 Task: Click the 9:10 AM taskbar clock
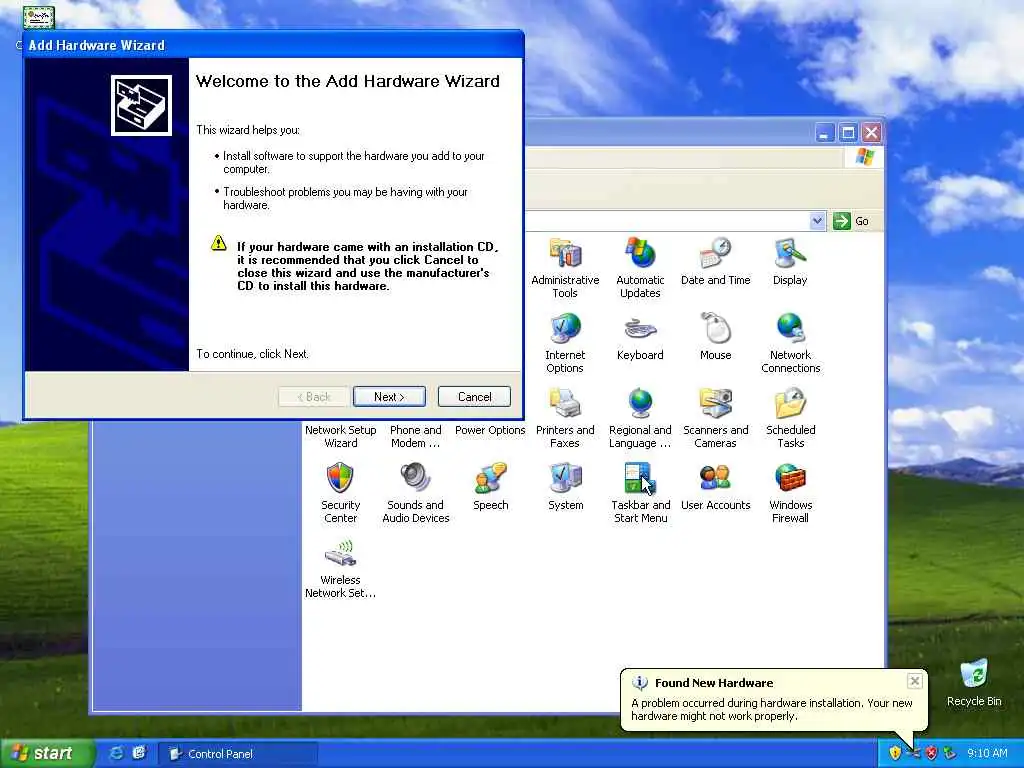(x=987, y=753)
